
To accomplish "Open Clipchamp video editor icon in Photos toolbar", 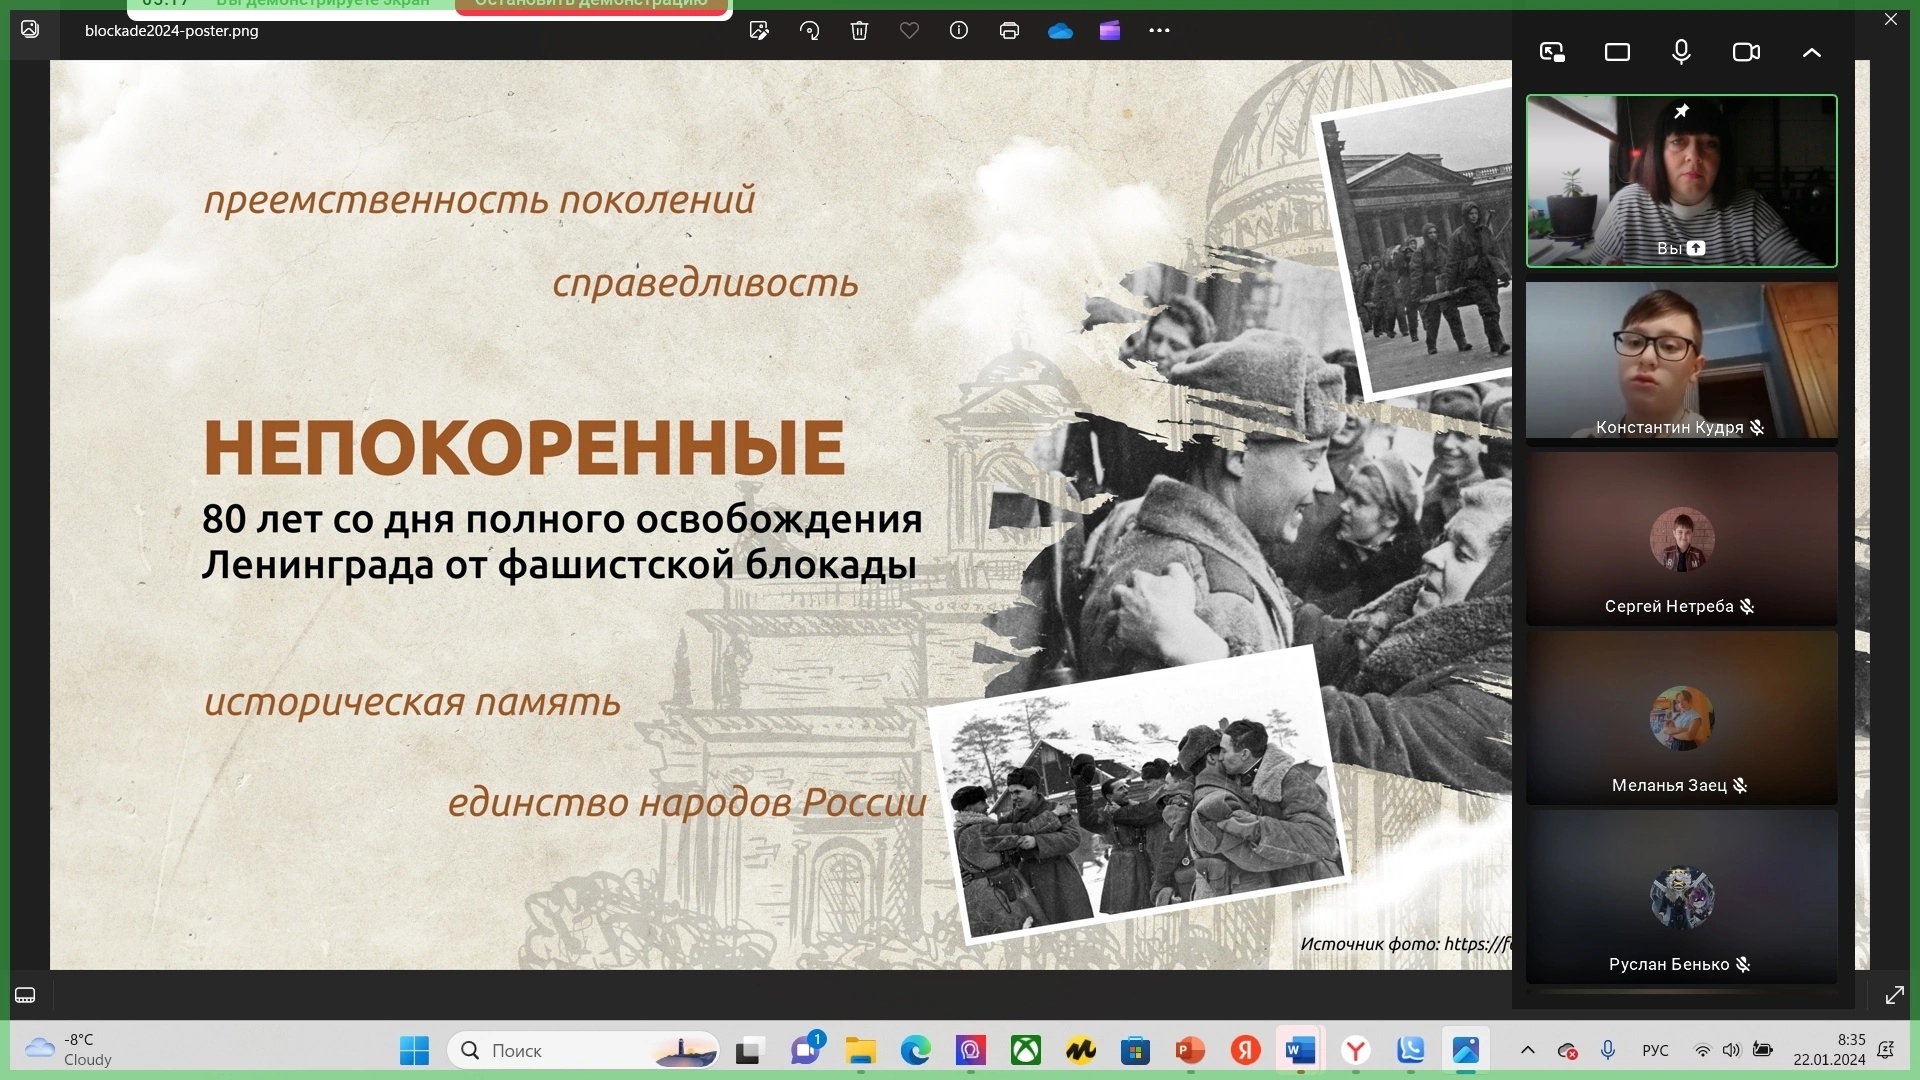I will 1110,31.
